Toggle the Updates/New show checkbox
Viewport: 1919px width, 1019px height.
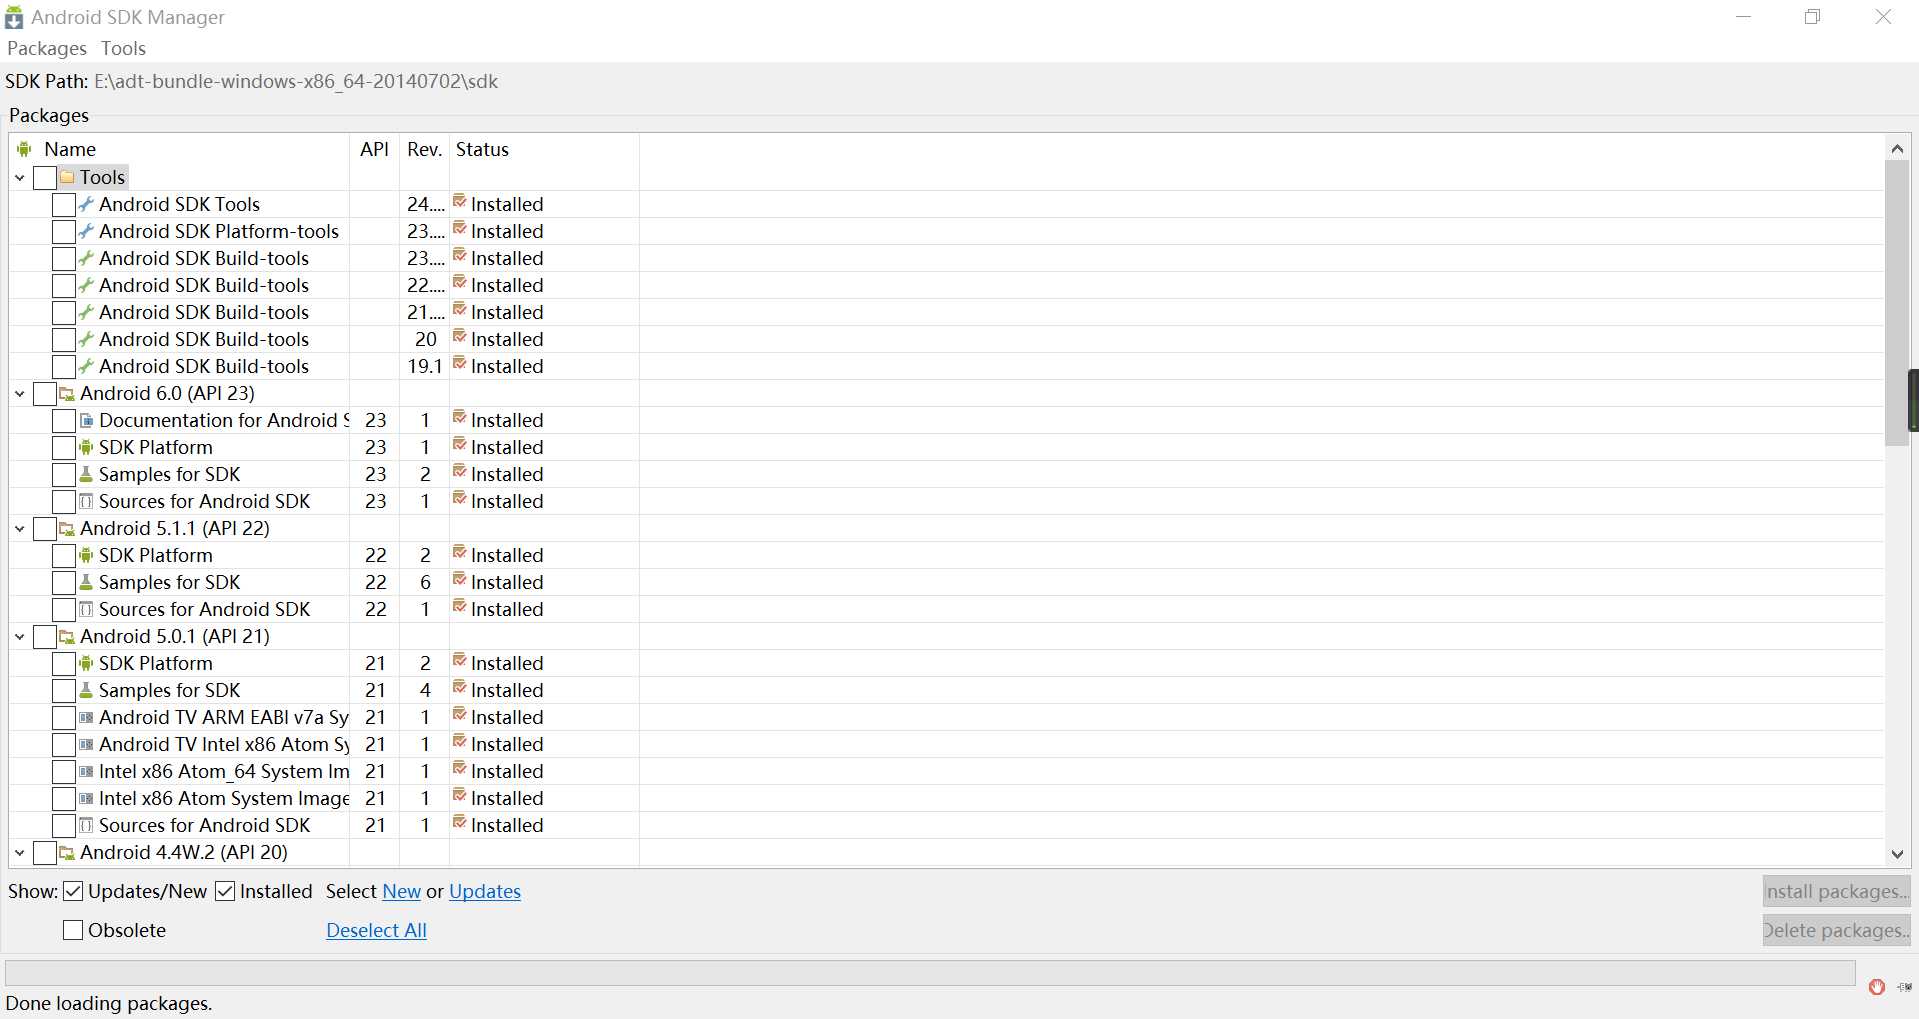click(73, 891)
